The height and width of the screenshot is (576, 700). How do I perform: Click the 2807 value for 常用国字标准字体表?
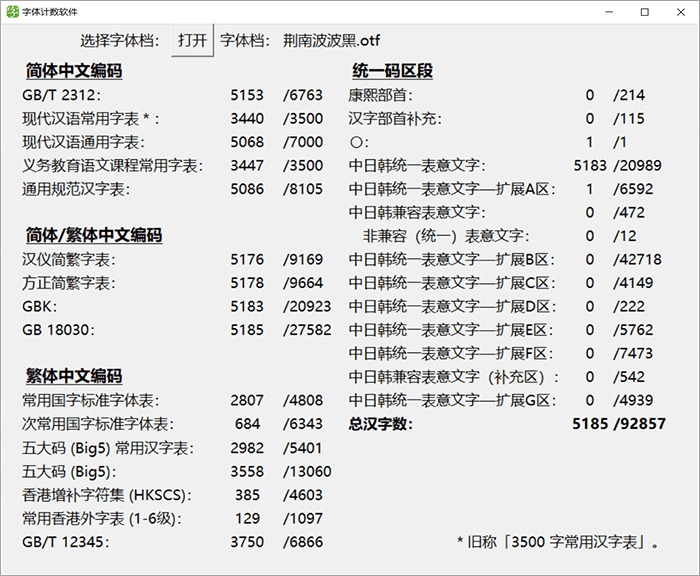(x=247, y=401)
